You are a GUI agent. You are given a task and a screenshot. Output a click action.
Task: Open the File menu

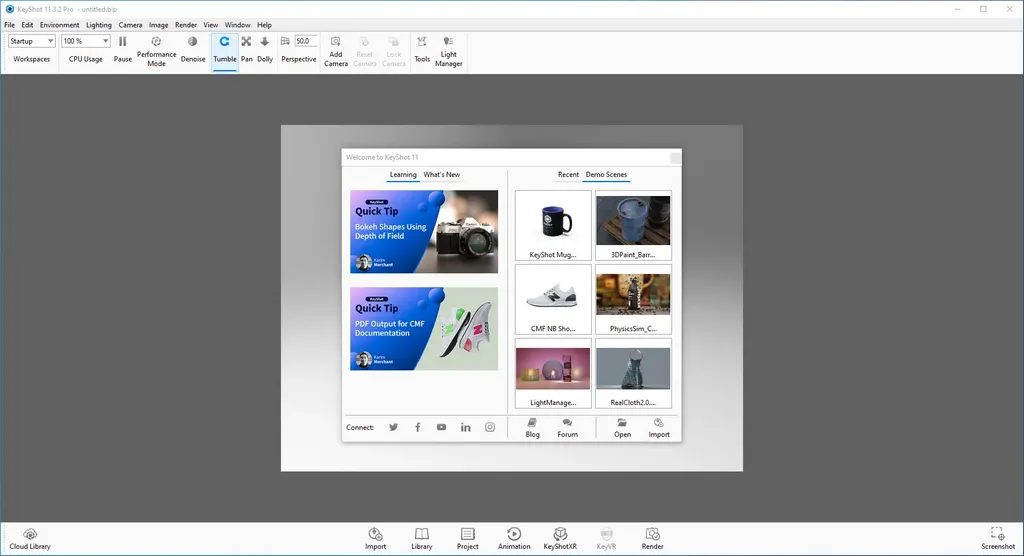point(10,25)
